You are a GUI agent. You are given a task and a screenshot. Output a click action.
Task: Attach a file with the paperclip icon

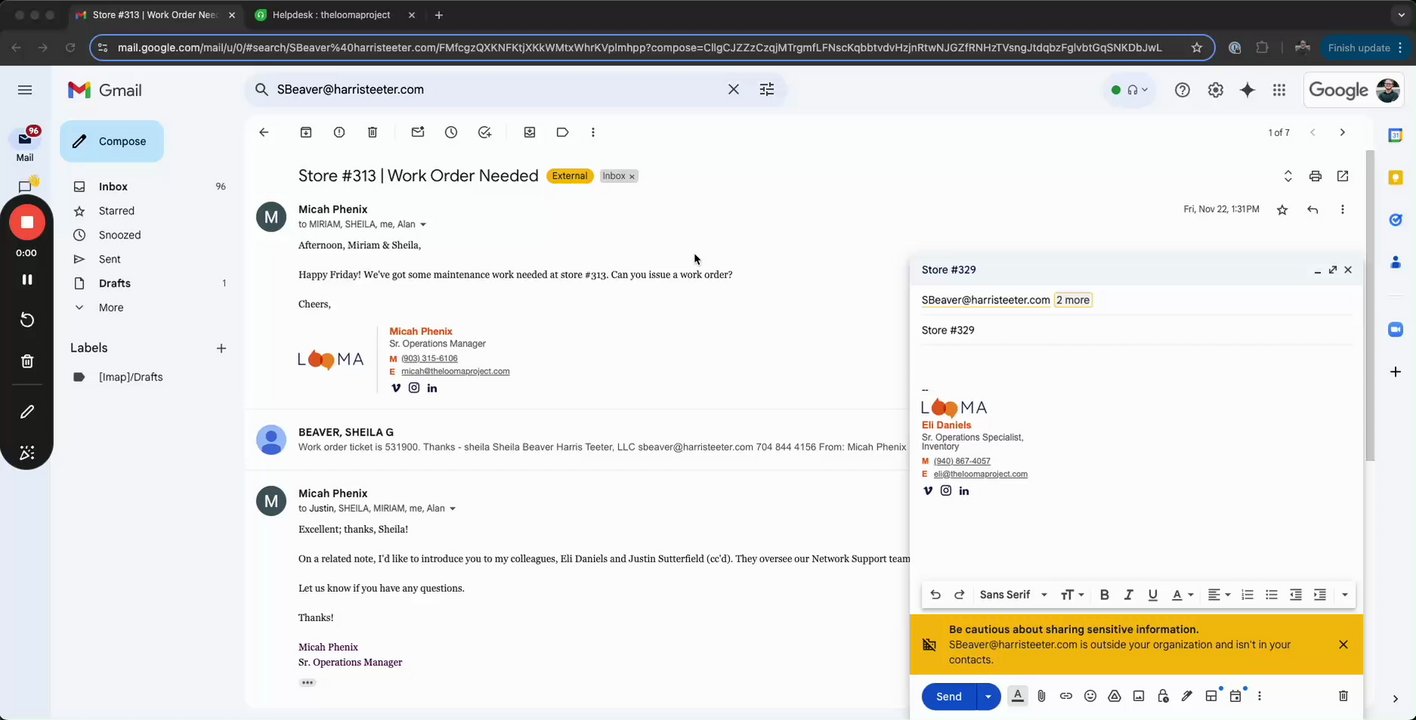[1041, 696]
